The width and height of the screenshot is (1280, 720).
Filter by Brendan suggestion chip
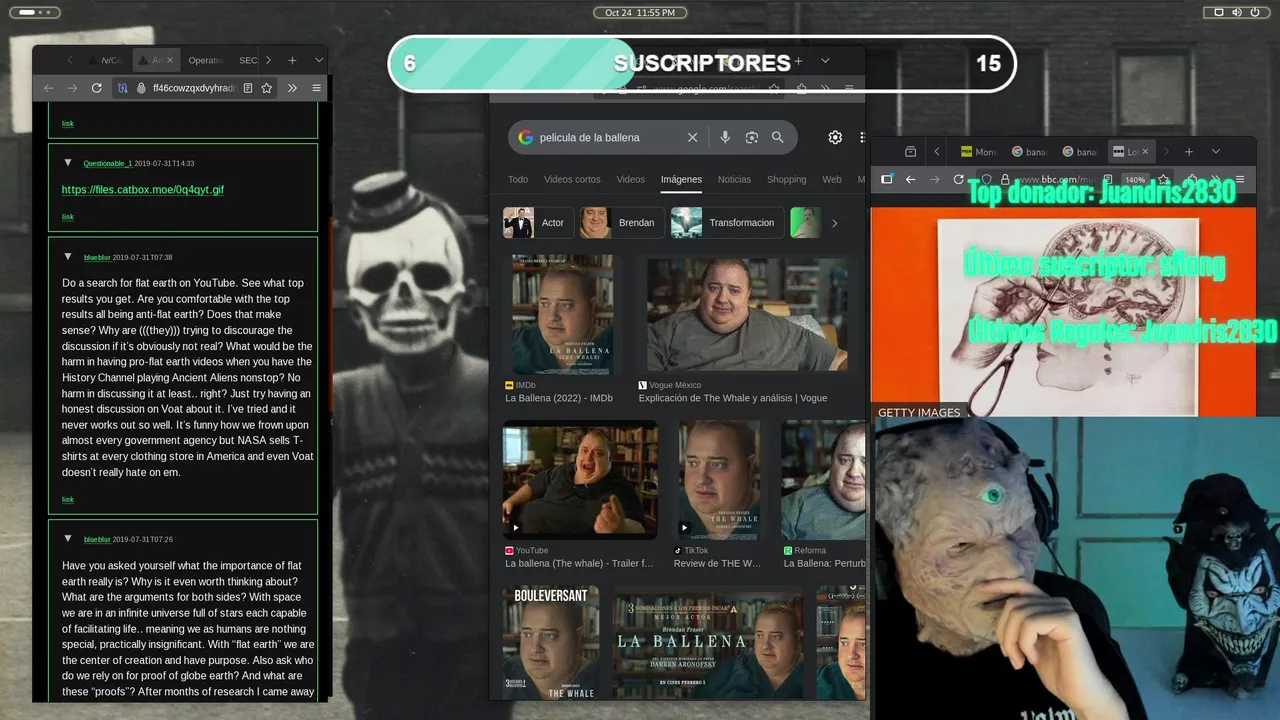pyautogui.click(x=622, y=223)
